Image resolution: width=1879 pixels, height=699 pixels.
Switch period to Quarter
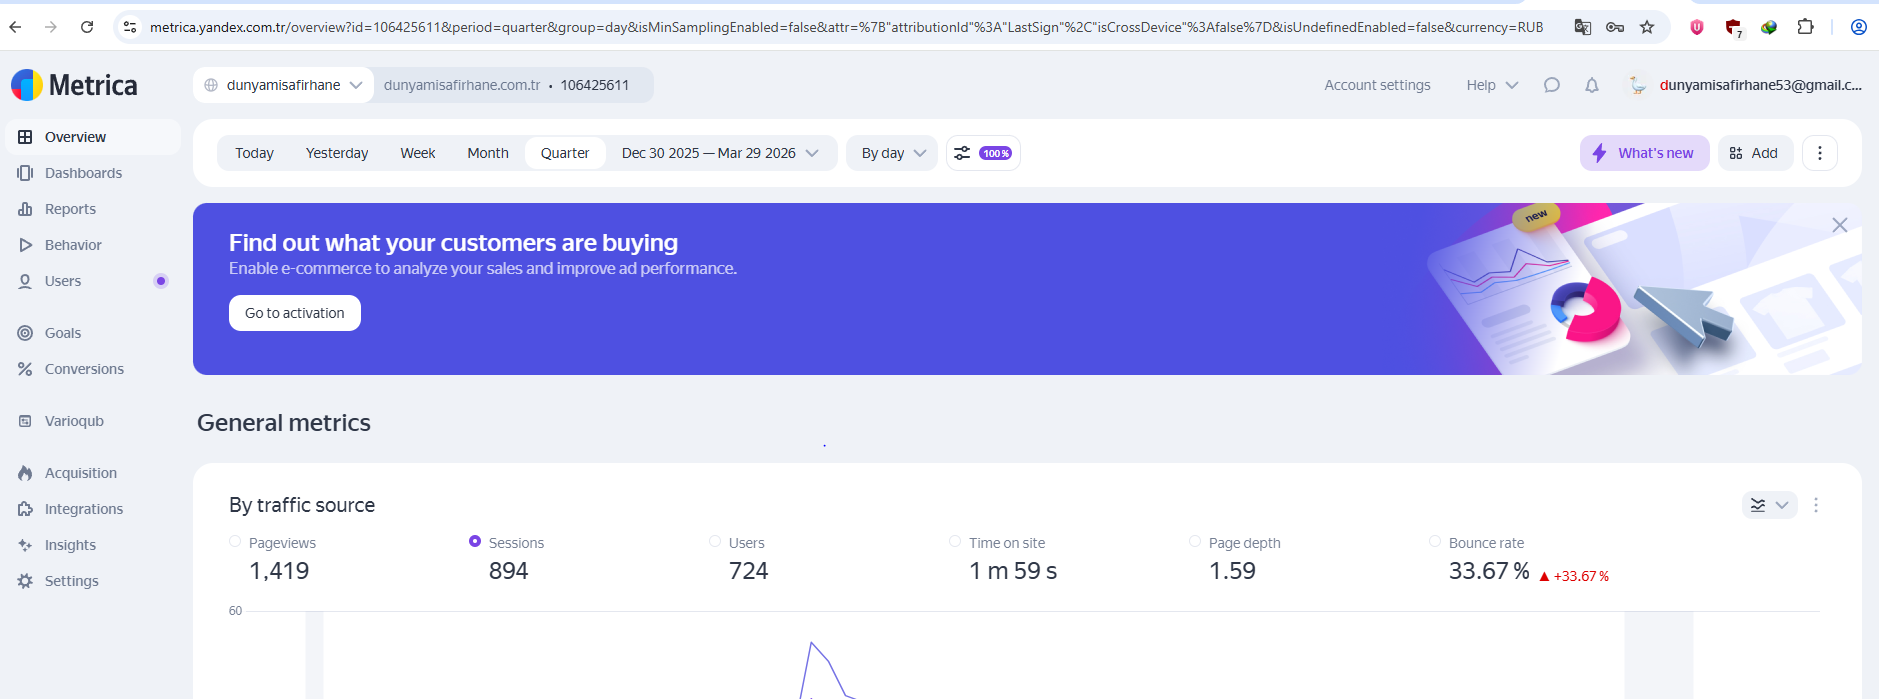point(565,153)
